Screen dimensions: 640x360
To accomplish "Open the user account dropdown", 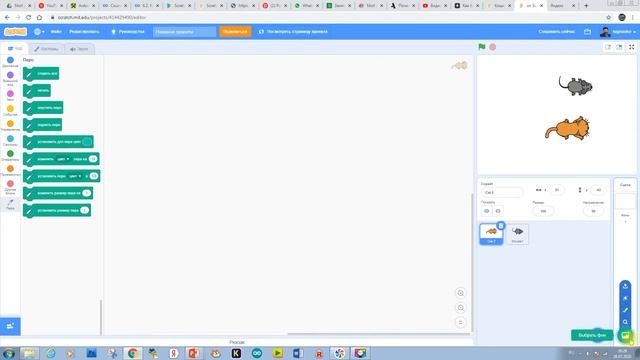I will [x=618, y=31].
